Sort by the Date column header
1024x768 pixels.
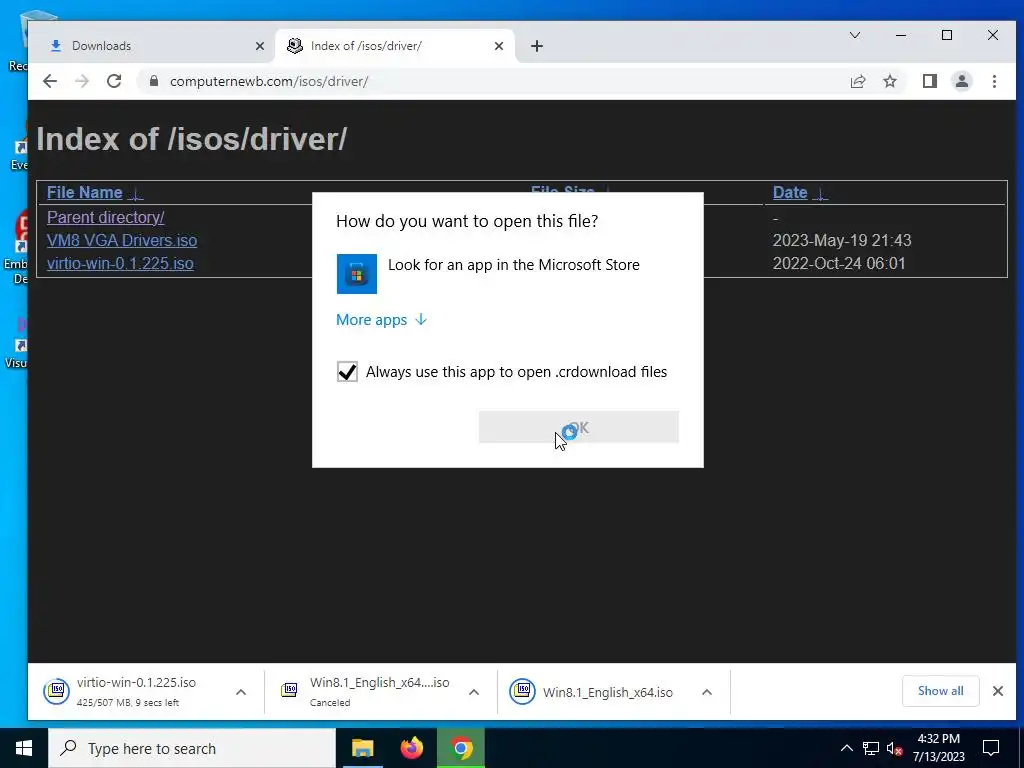(790, 193)
